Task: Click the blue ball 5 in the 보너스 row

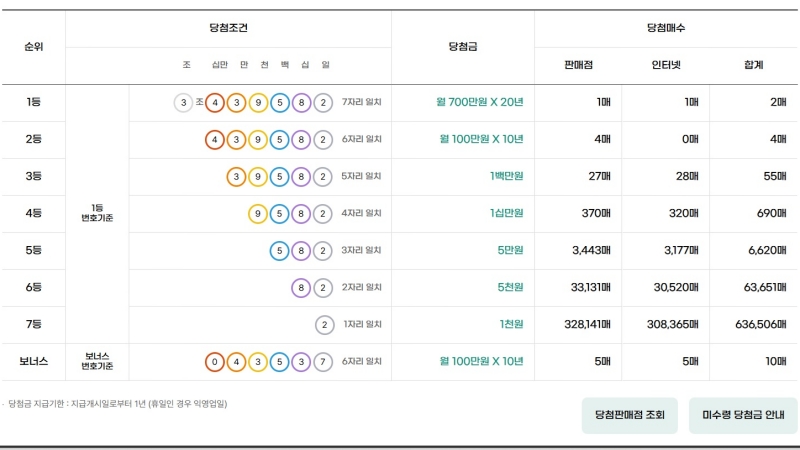Action: (280, 362)
